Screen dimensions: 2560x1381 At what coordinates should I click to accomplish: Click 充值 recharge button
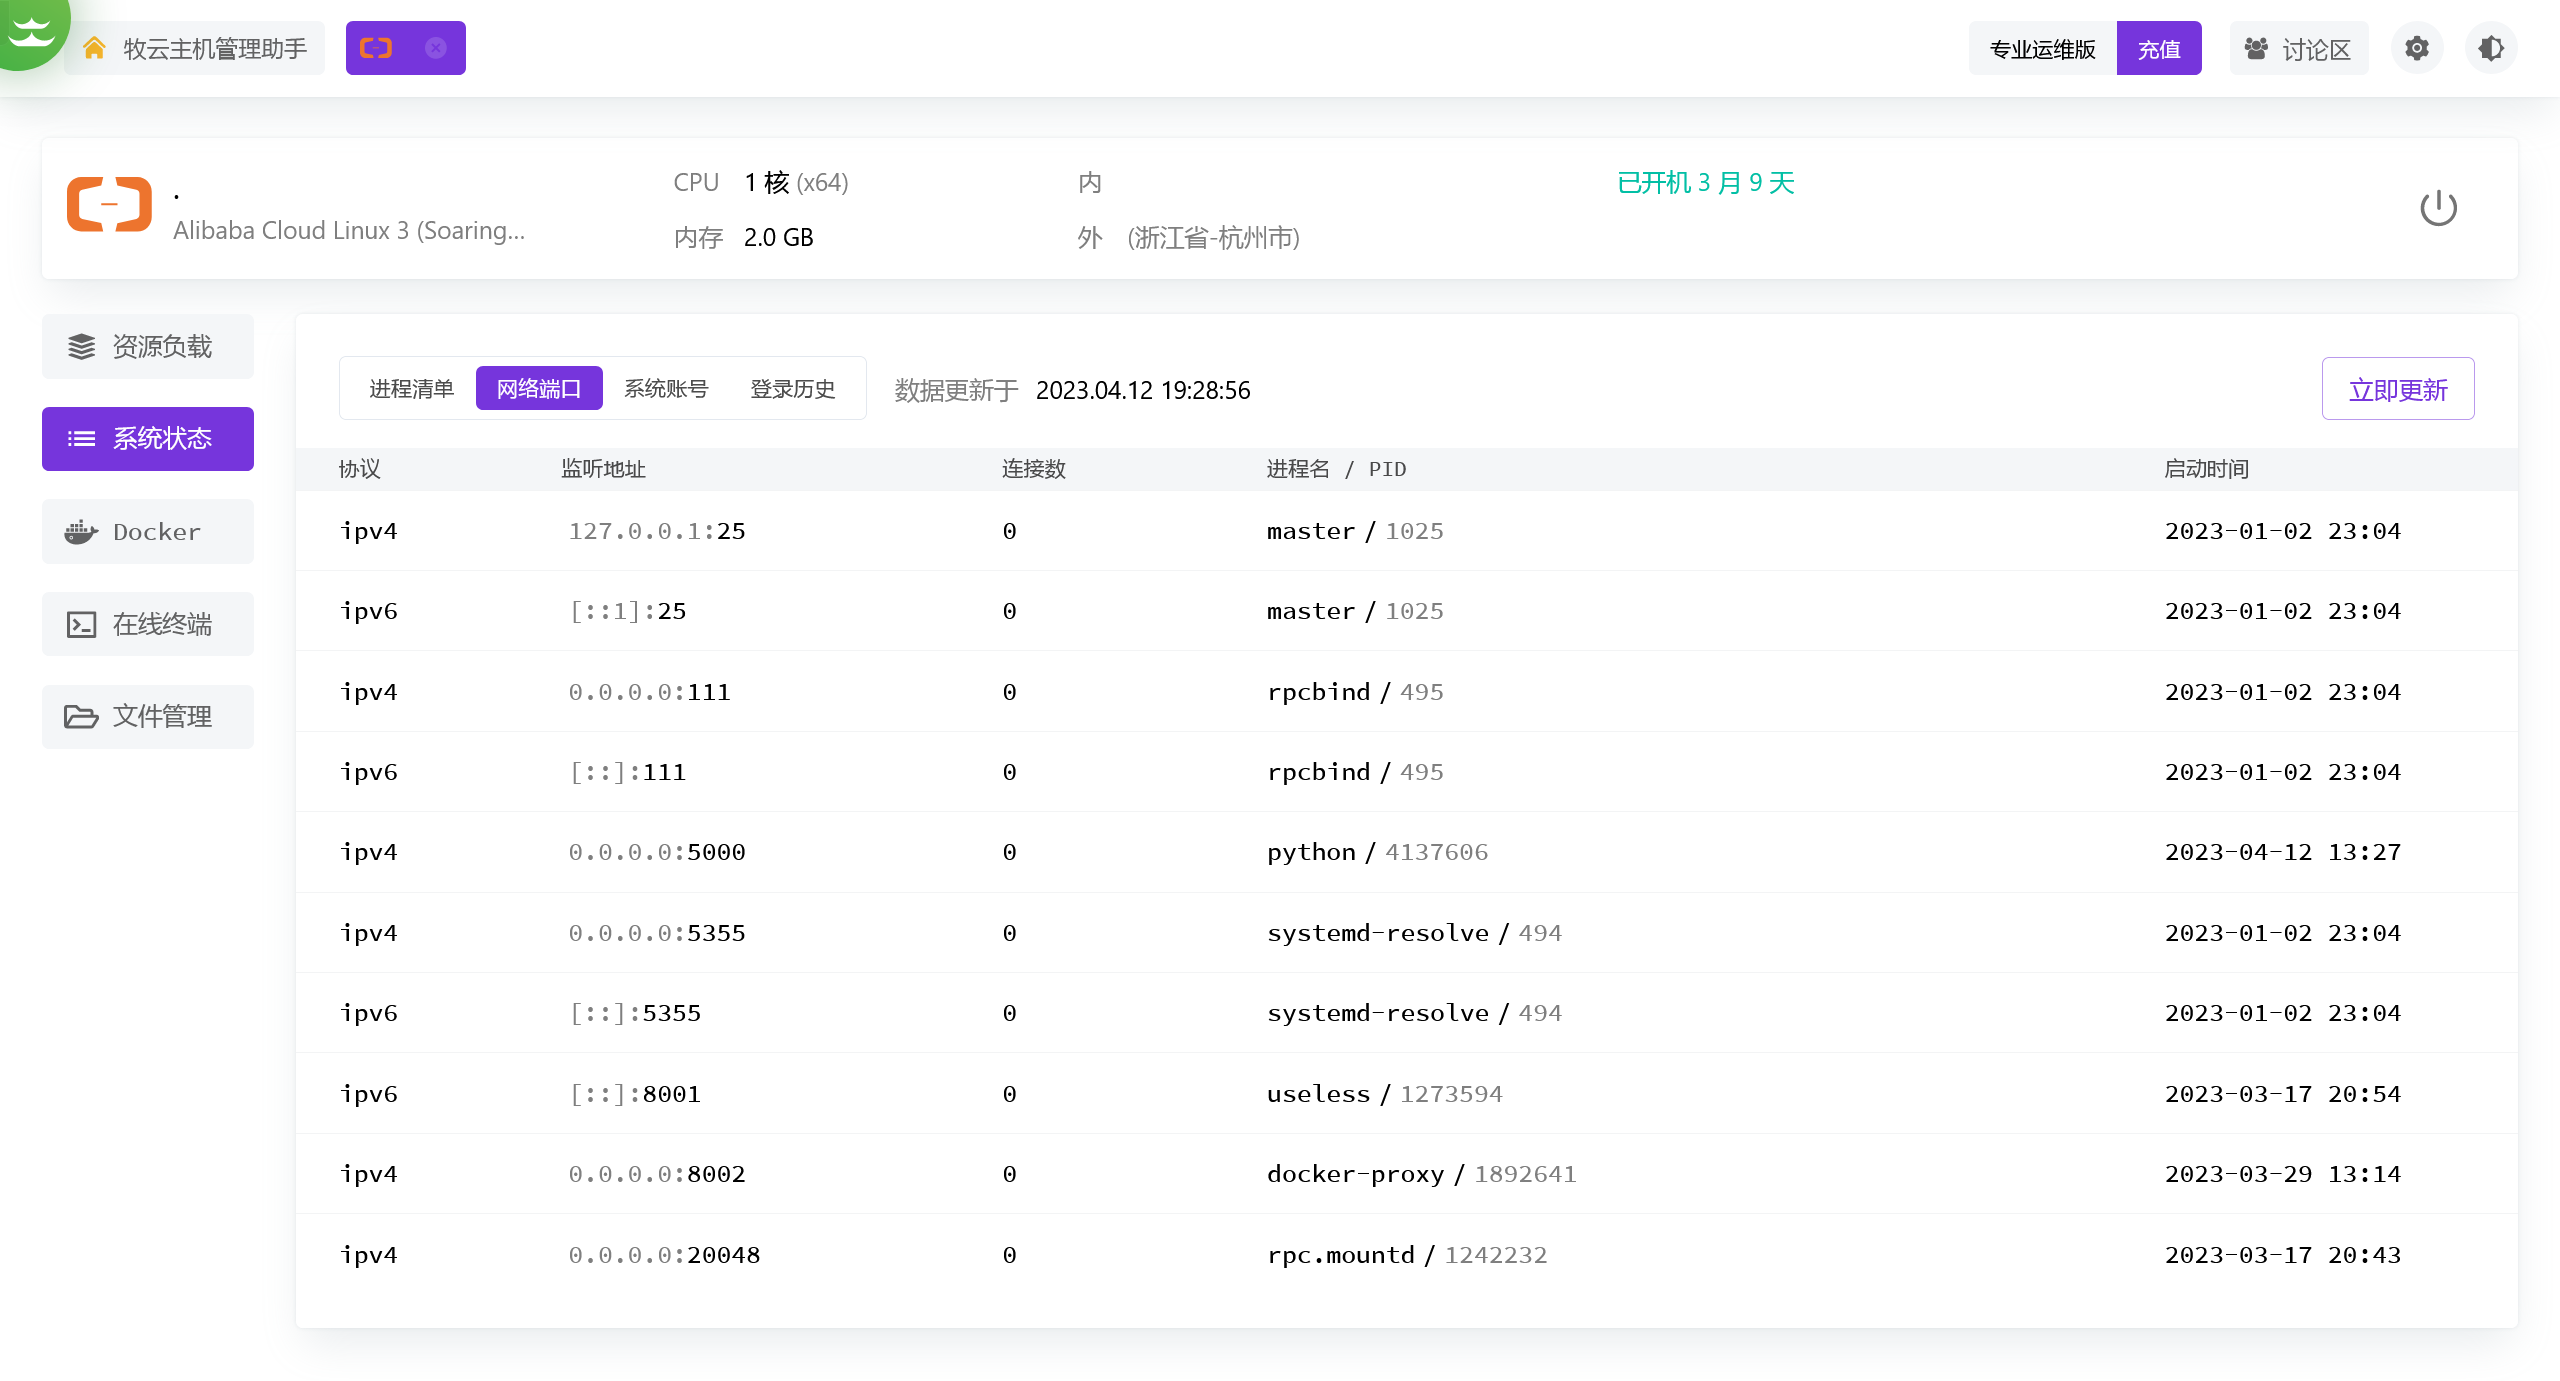point(2158,48)
